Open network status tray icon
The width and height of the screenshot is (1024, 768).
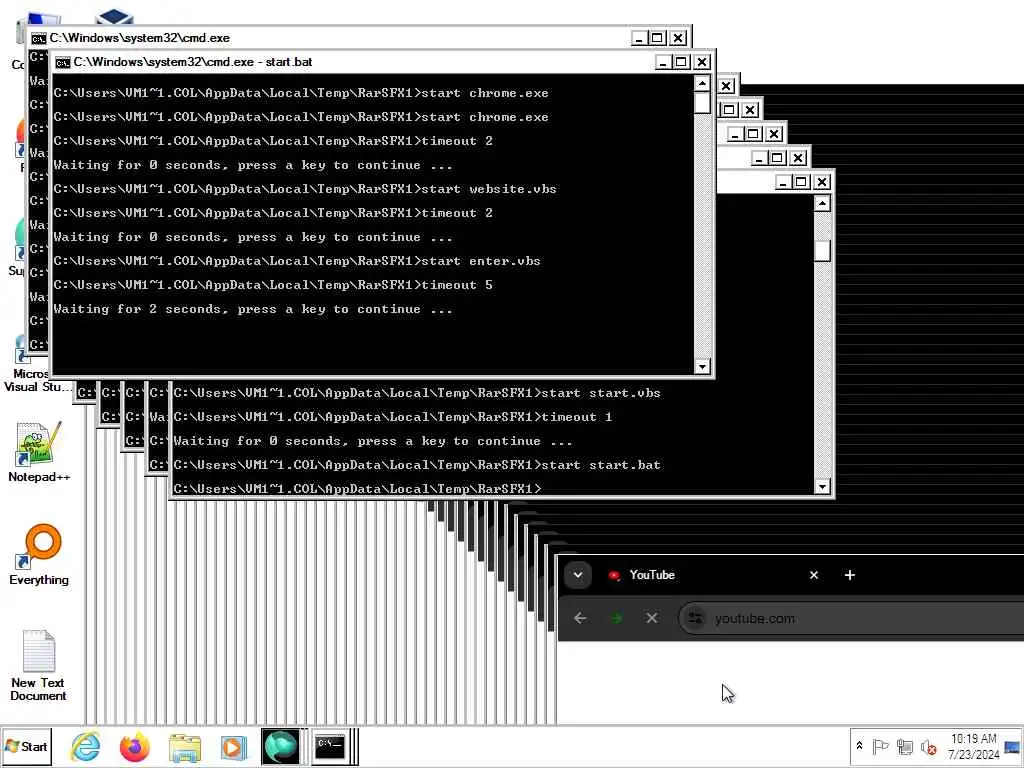click(x=904, y=746)
